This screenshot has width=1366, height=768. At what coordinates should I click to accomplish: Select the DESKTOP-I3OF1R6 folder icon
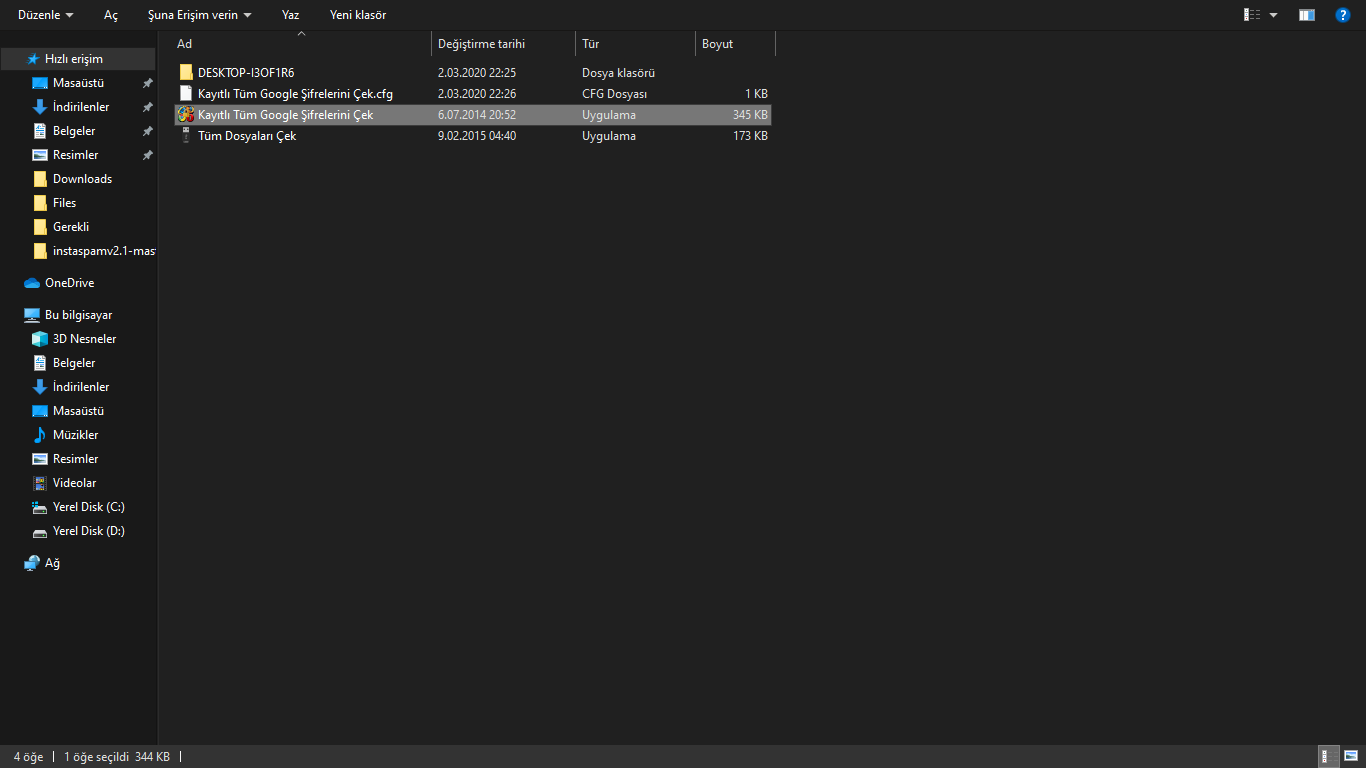[x=186, y=72]
